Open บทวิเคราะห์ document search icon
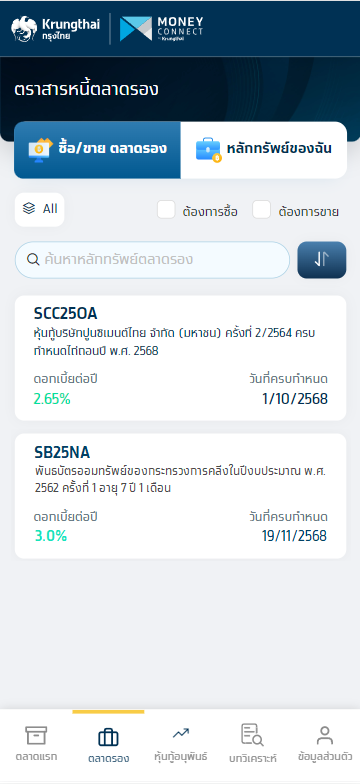Viewport: 360px width, 784px height. click(x=252, y=734)
